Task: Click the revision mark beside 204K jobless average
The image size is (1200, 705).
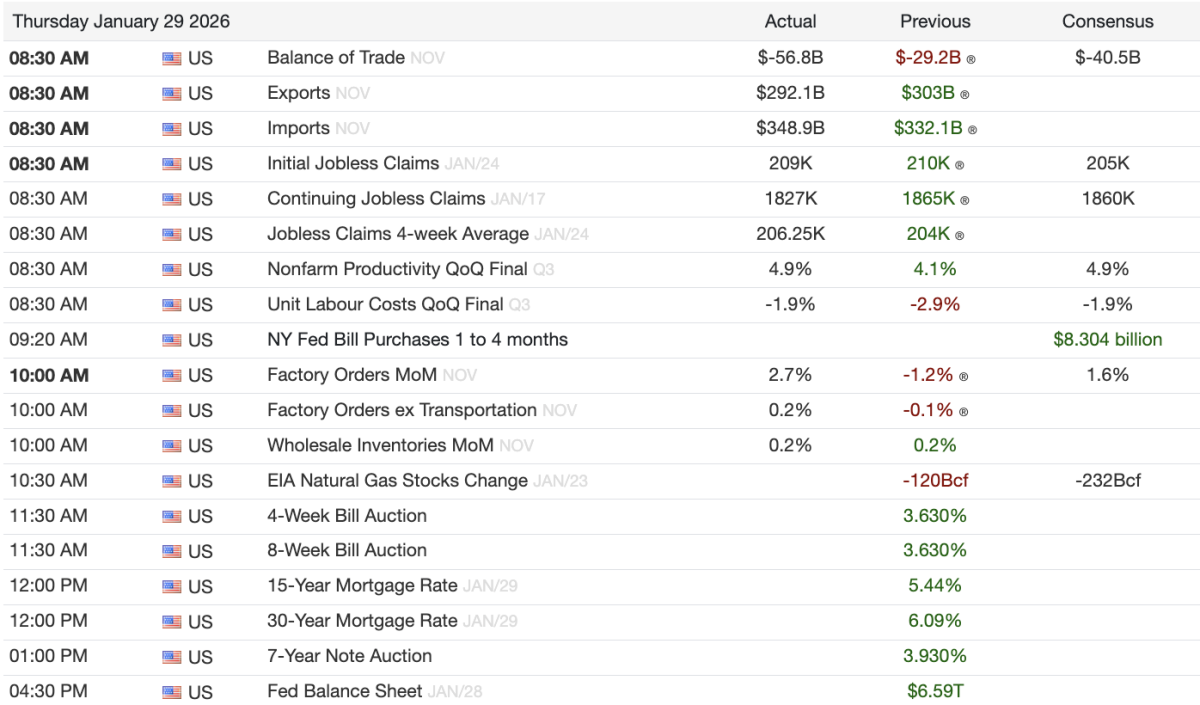Action: click(x=960, y=236)
